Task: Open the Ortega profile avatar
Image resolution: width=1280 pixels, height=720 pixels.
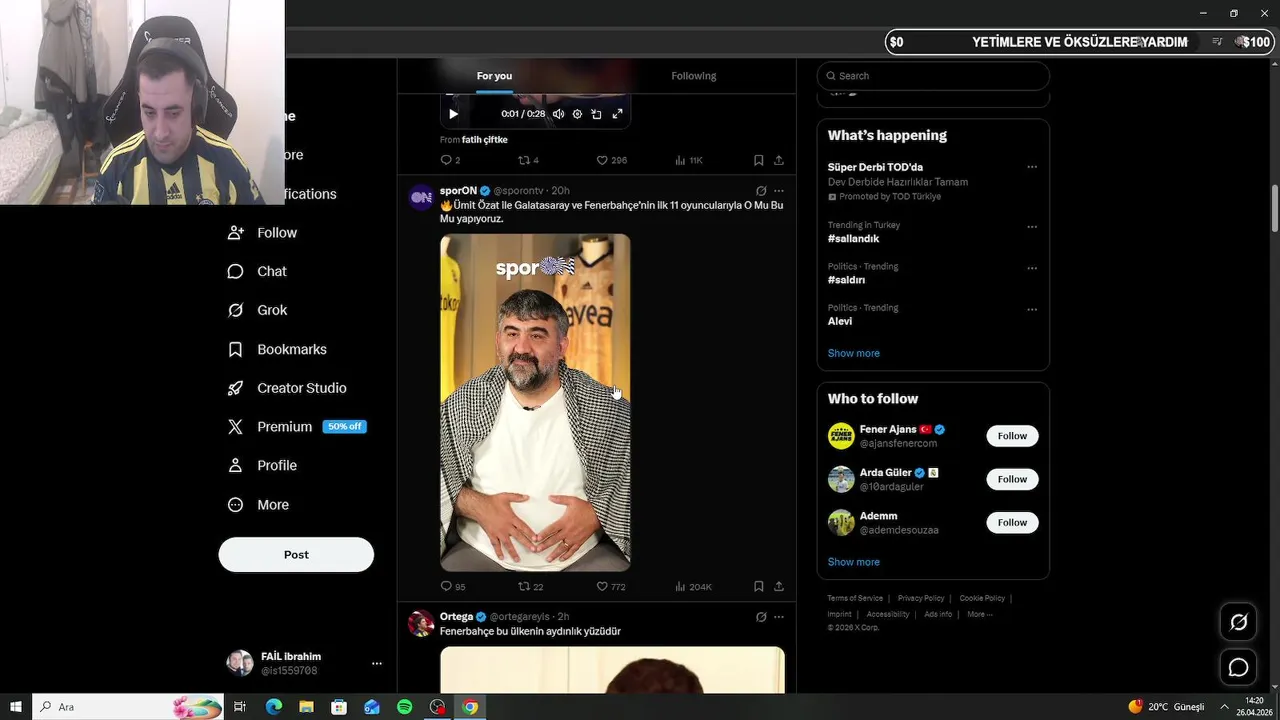Action: tap(421, 623)
